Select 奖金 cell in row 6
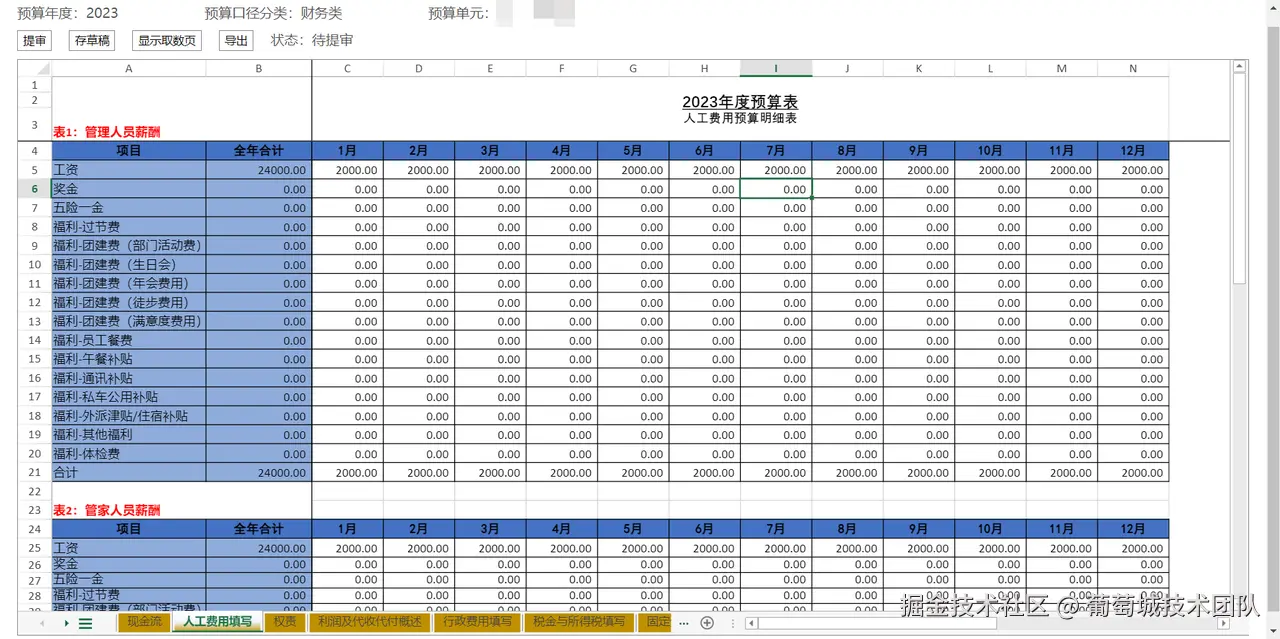This screenshot has height=639, width=1280. pyautogui.click(x=129, y=189)
